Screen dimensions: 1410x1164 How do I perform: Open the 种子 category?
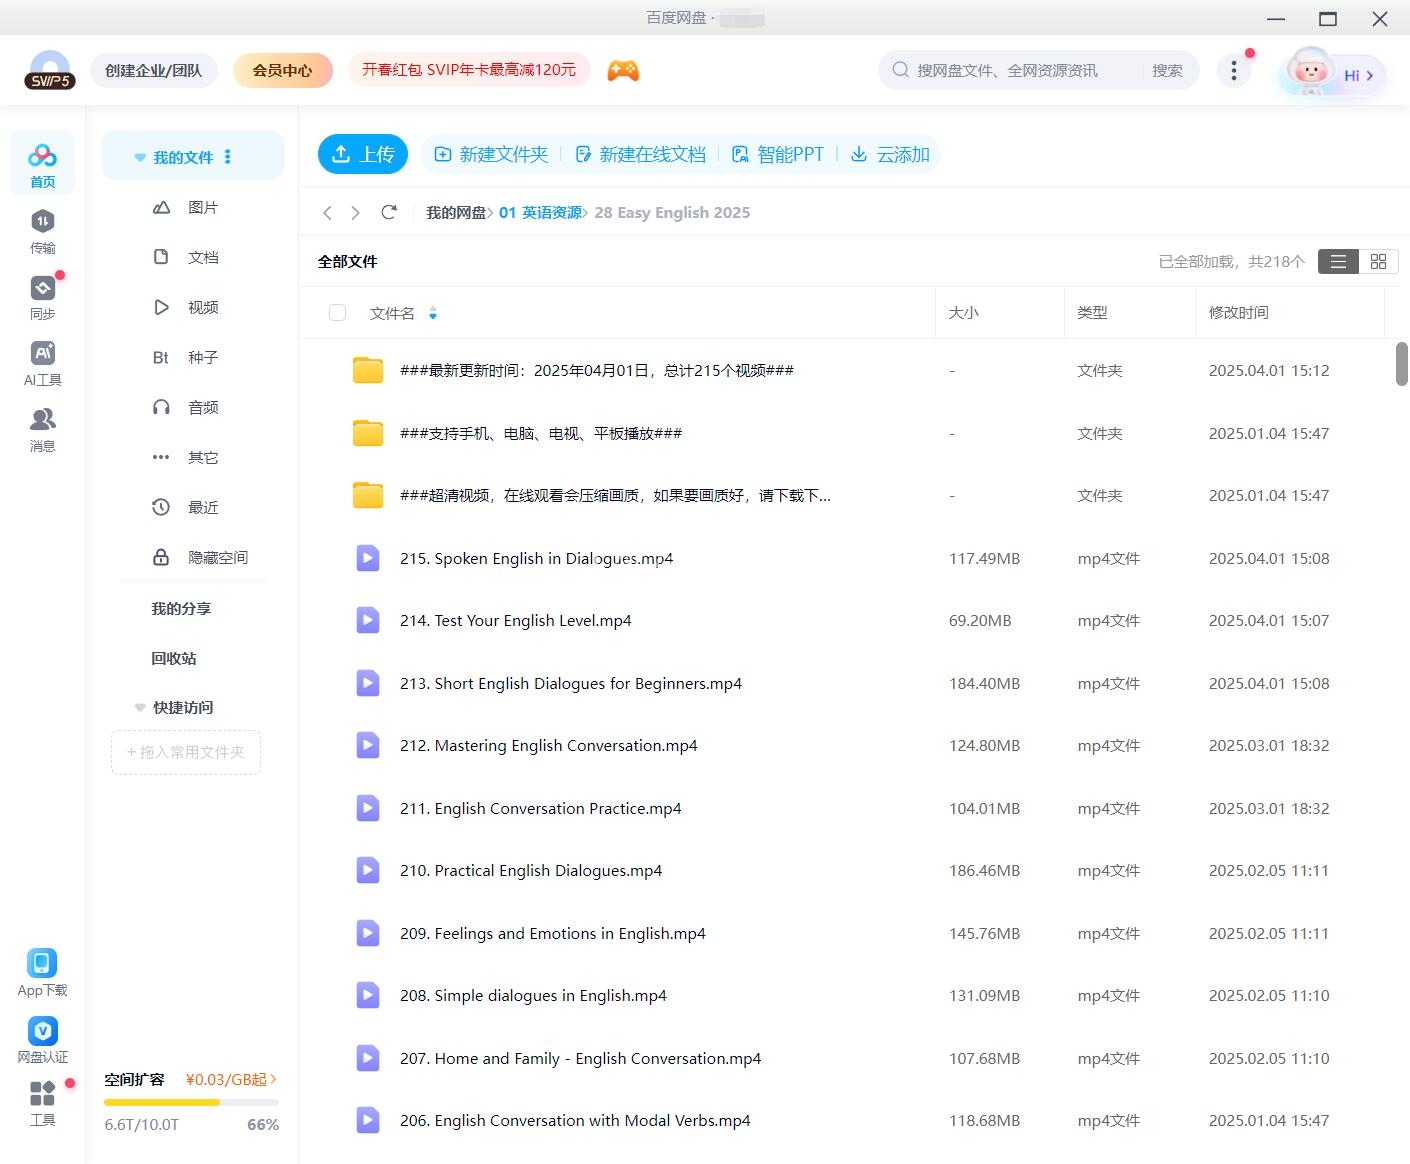point(185,357)
